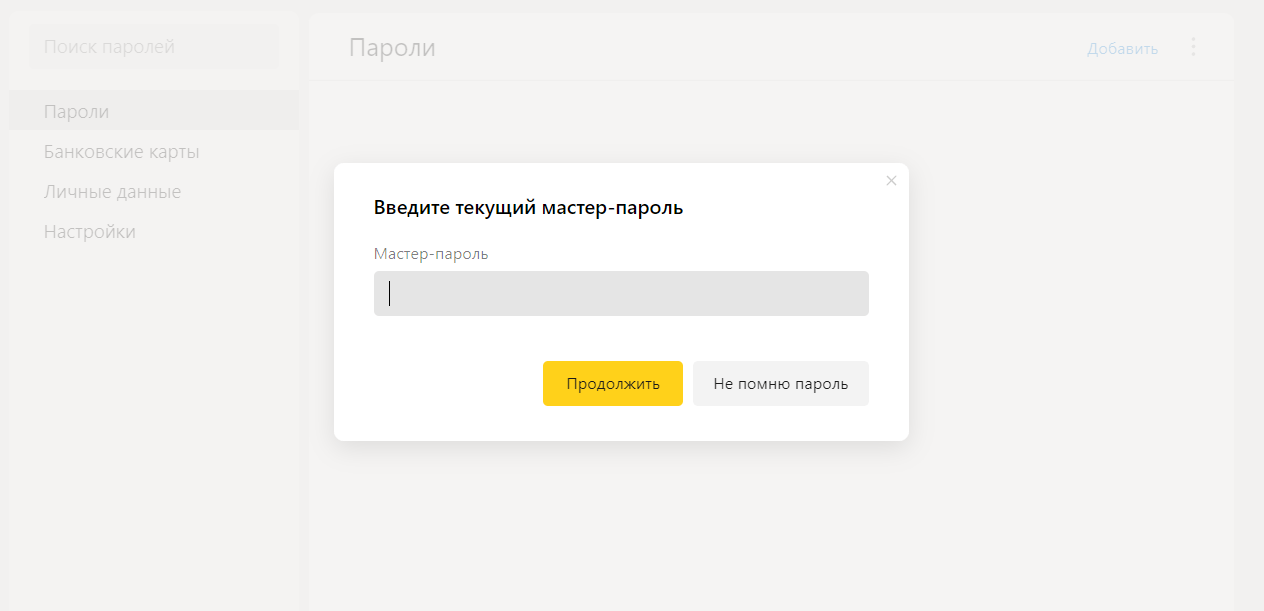Select Пароли in the sidebar
Viewport: 1264px width, 611px height.
click(77, 111)
